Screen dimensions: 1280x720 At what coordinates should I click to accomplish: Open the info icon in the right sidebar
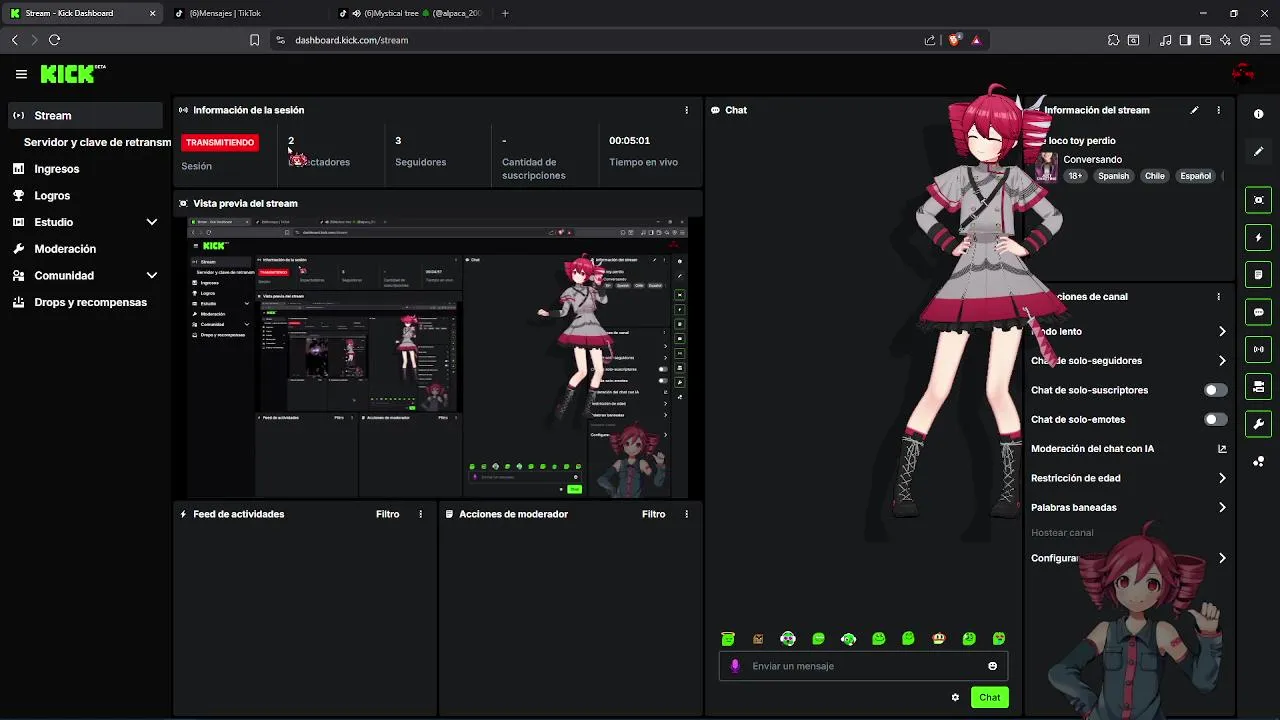point(1258,114)
